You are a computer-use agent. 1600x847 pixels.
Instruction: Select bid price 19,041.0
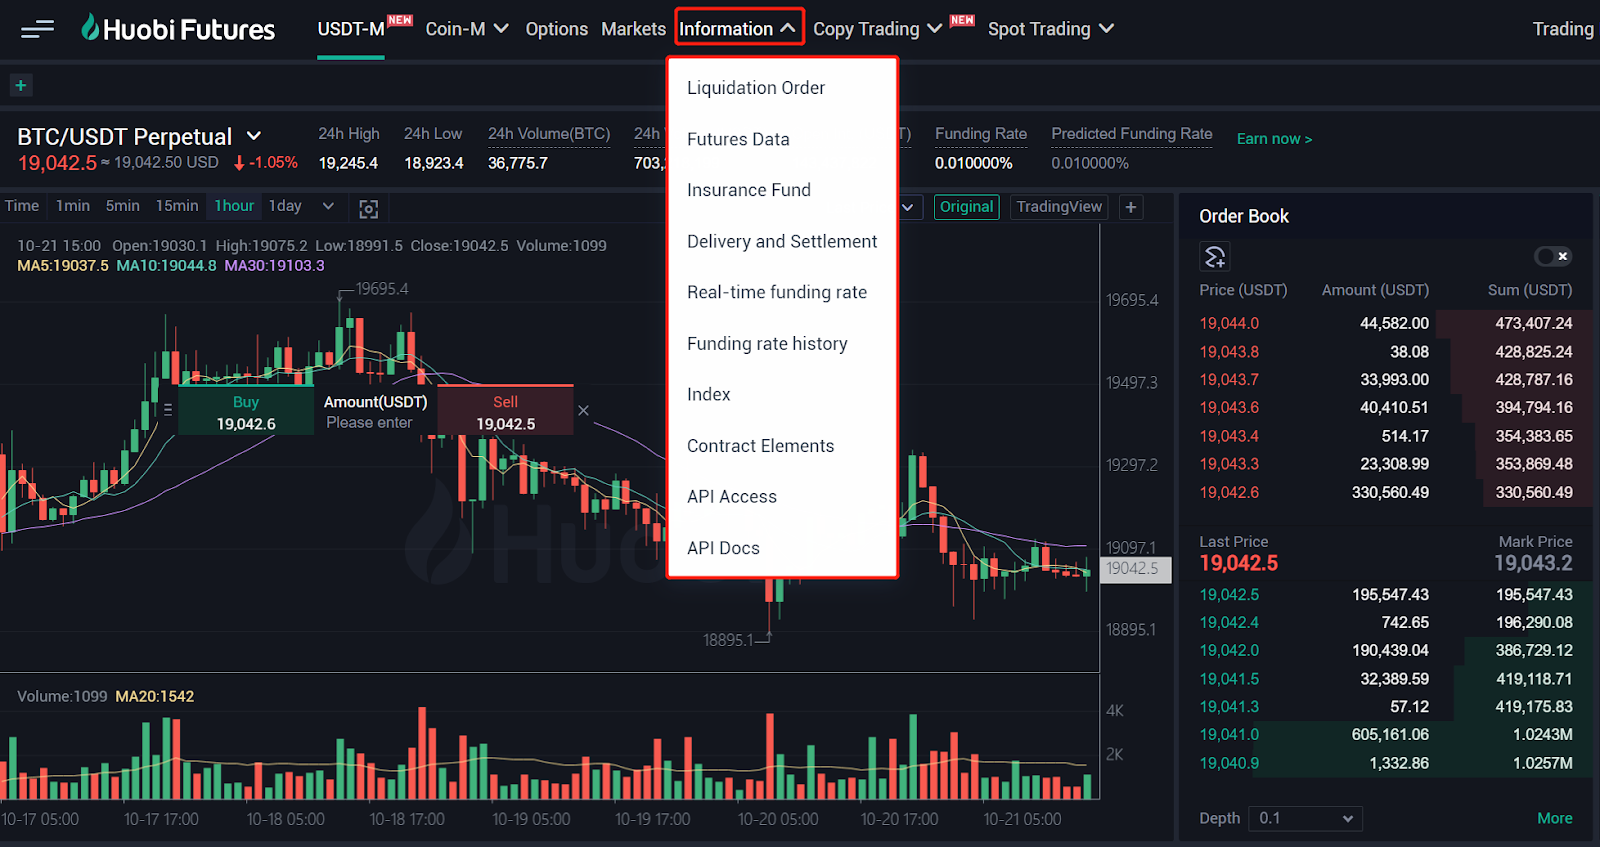pos(1229,734)
